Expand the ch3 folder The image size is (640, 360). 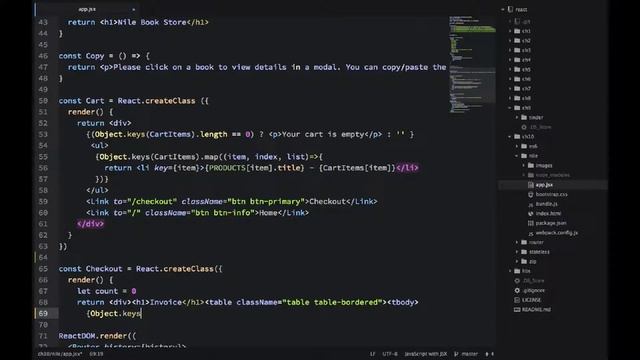tap(510, 50)
